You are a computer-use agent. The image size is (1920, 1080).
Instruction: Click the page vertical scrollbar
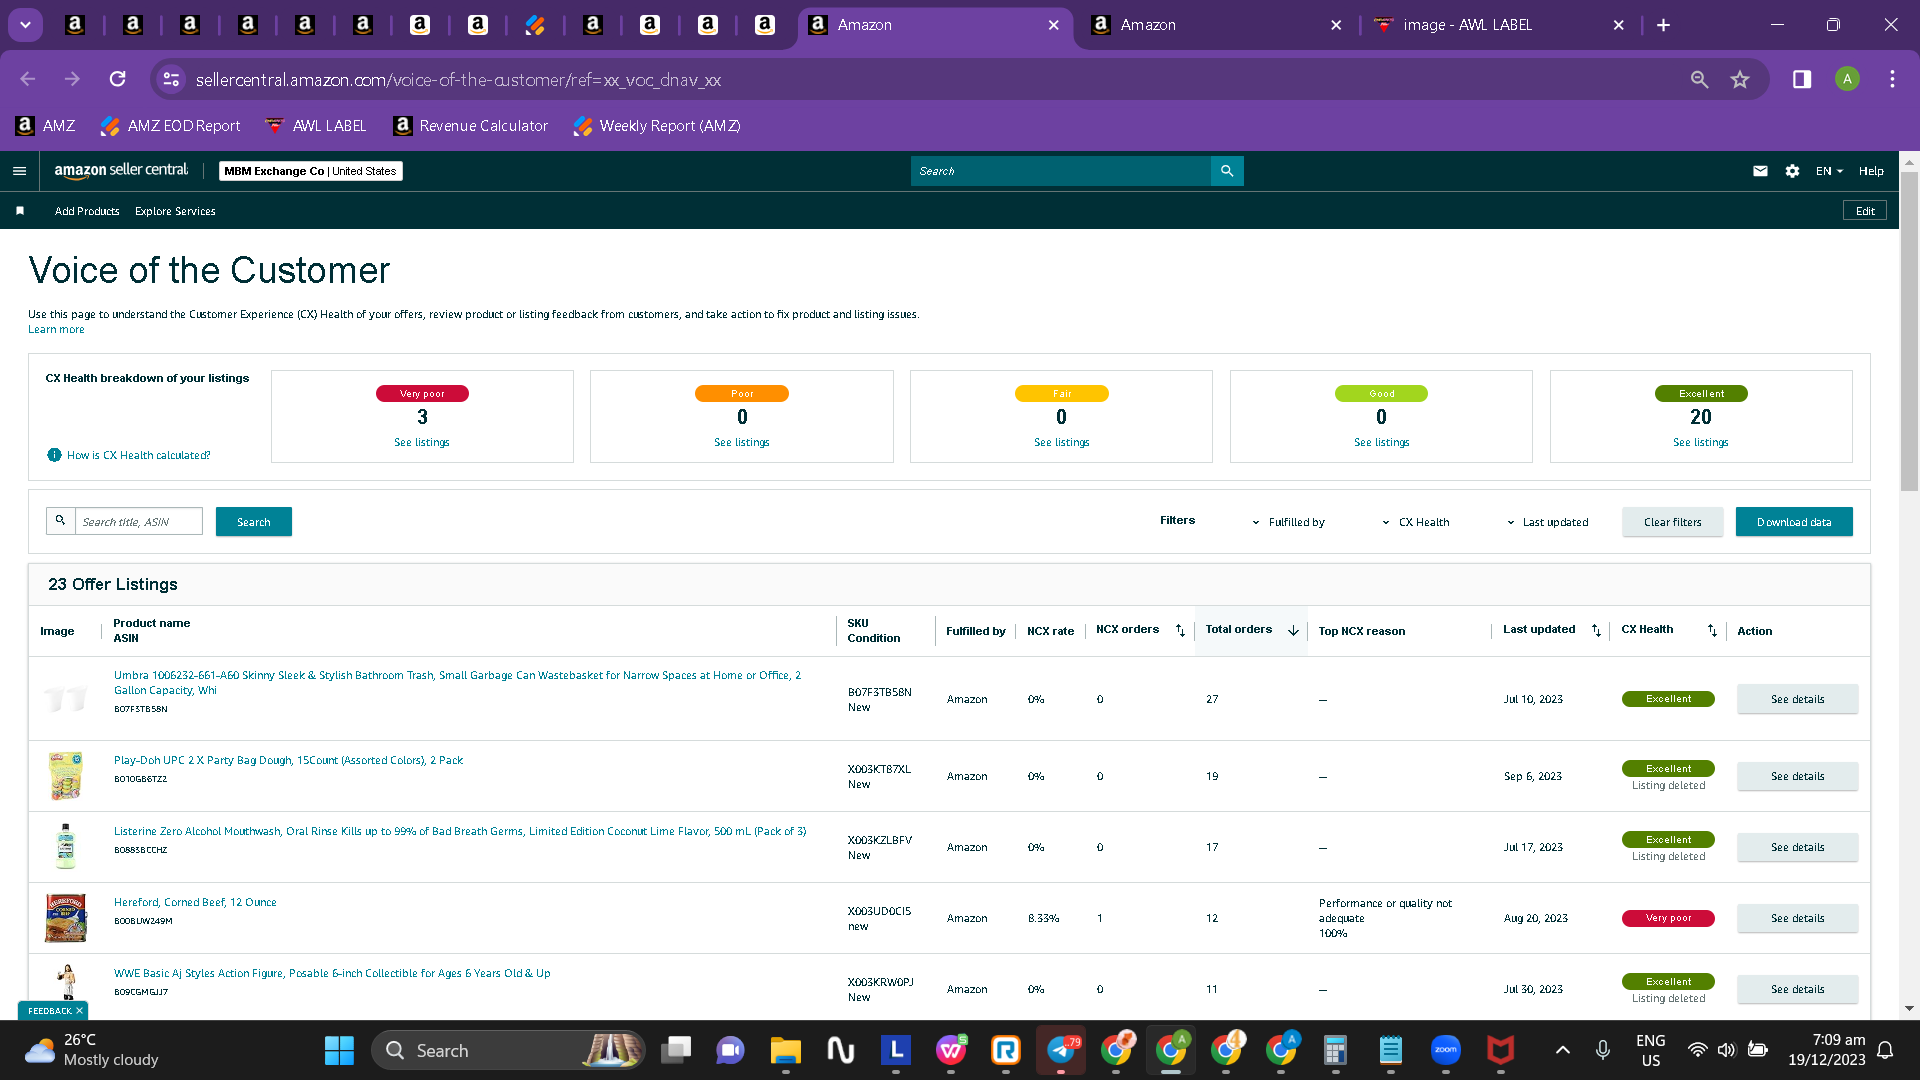[1909, 330]
